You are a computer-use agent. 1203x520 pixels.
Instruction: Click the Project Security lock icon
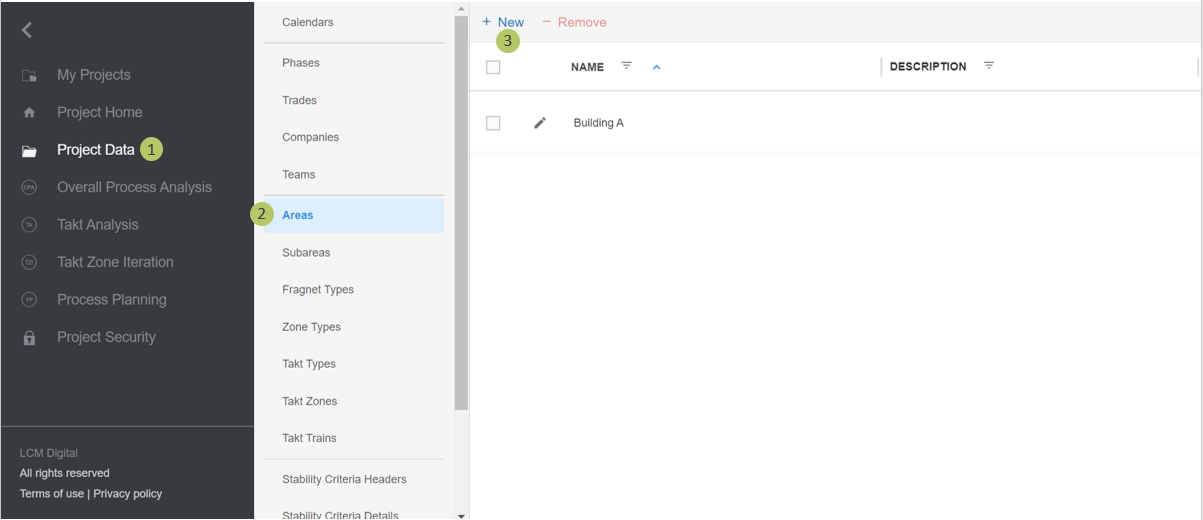(x=29, y=338)
